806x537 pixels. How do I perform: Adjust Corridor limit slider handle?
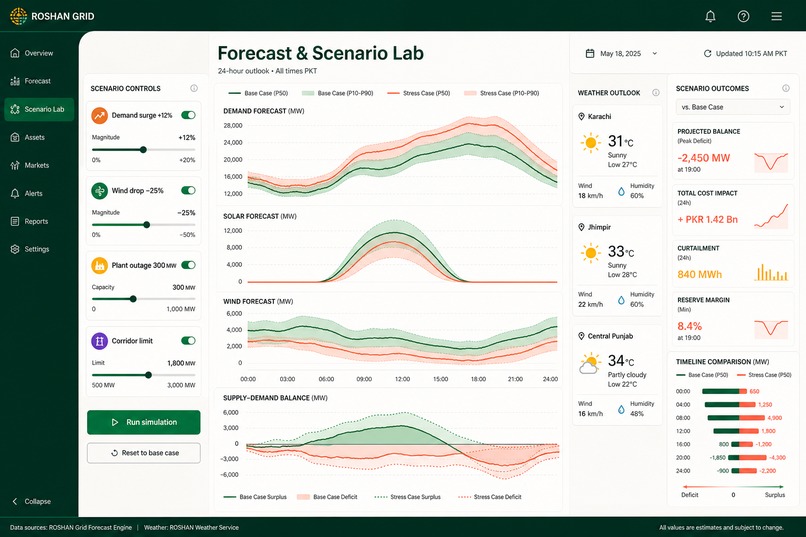point(149,375)
